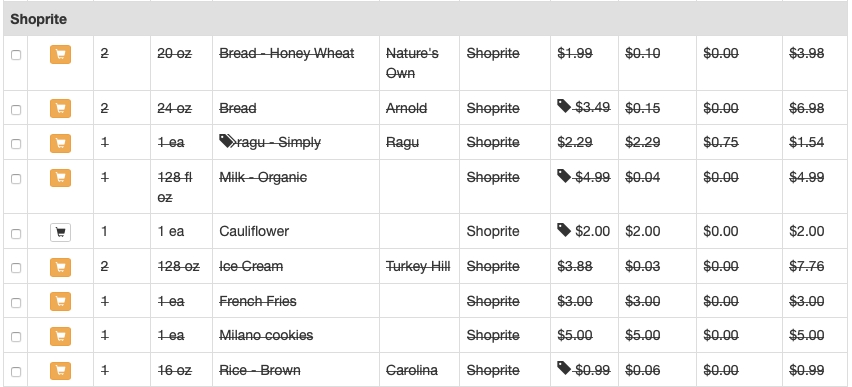Toggle the cart icon for French Fries
Image resolution: width=852 pixels, height=387 pixels.
click(60, 302)
